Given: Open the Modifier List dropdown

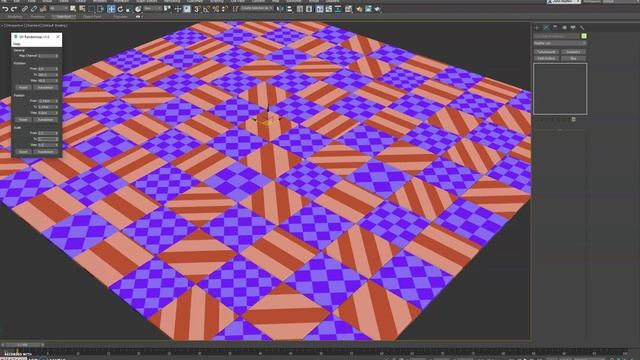Looking at the screenshot, I should pyautogui.click(x=560, y=43).
